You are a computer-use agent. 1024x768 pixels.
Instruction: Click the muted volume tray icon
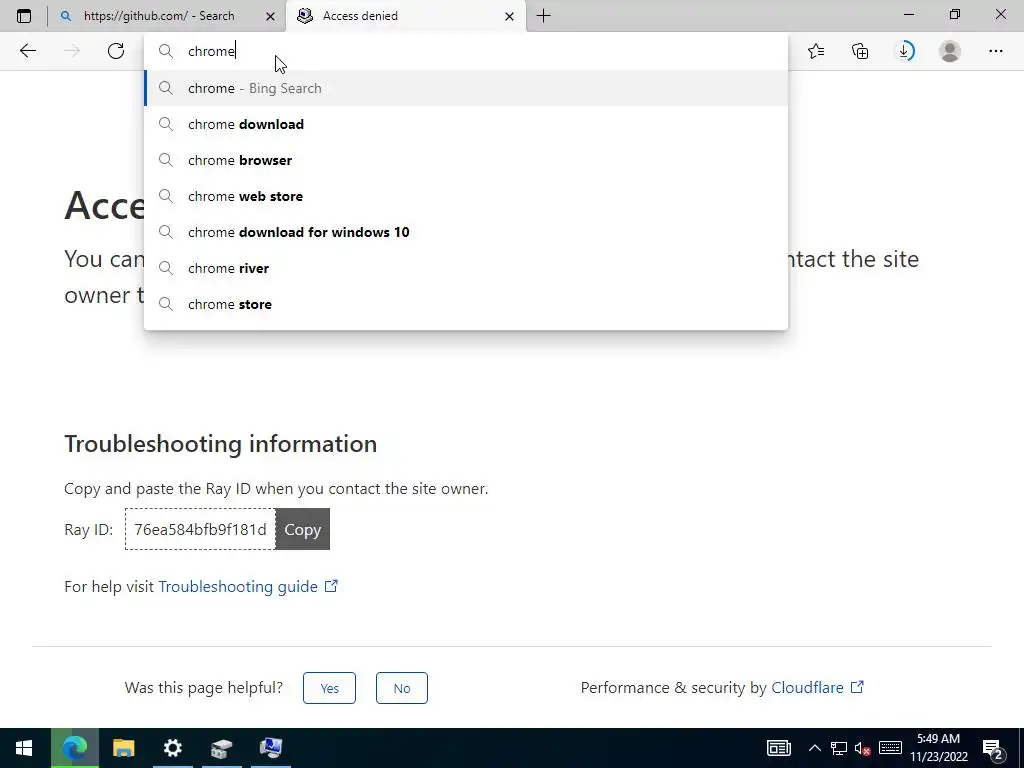[x=863, y=748]
